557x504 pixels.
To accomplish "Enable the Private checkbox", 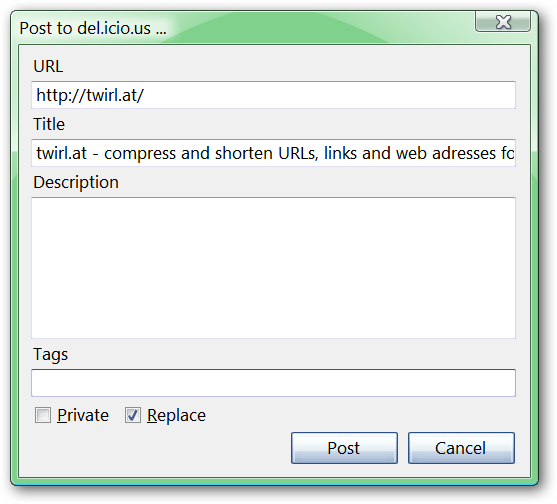I will pyautogui.click(x=43, y=415).
